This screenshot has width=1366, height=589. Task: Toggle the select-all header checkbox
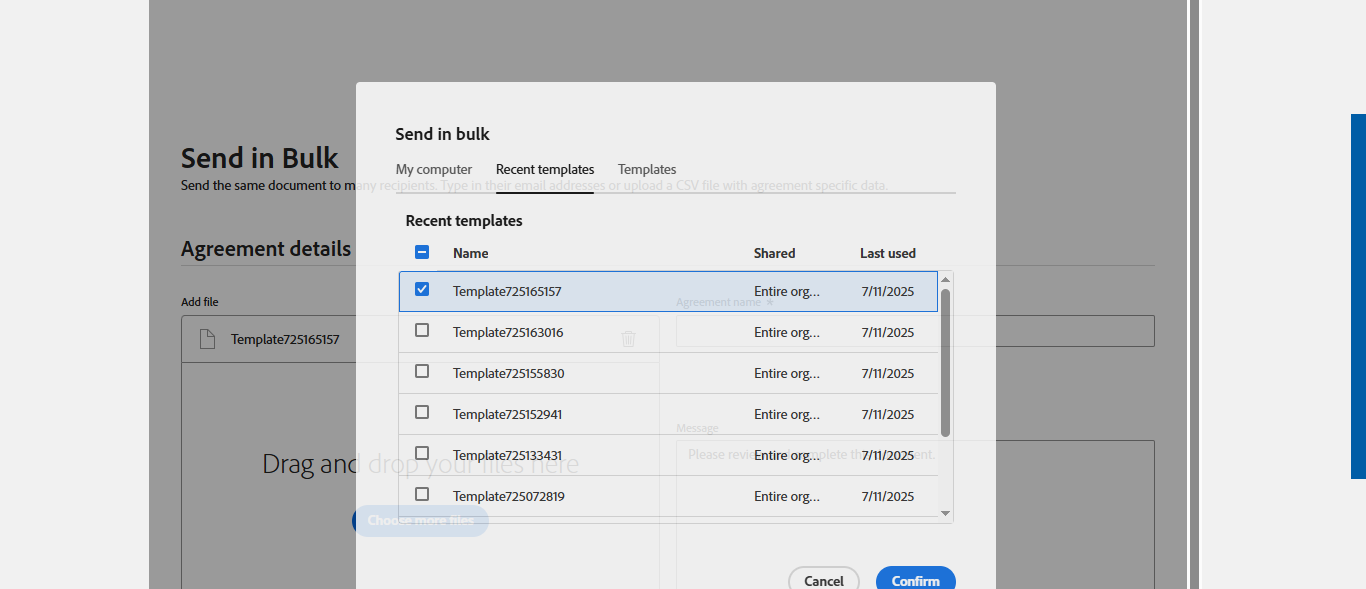(x=422, y=253)
